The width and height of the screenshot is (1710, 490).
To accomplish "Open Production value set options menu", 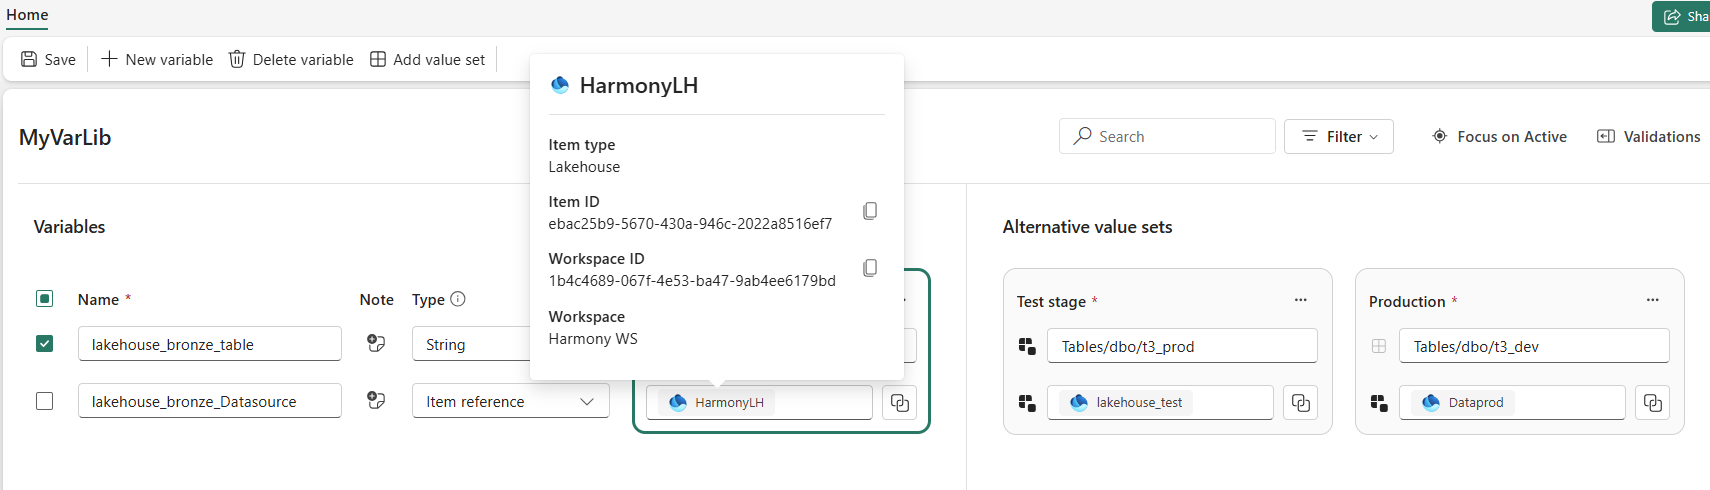I will point(1652,300).
